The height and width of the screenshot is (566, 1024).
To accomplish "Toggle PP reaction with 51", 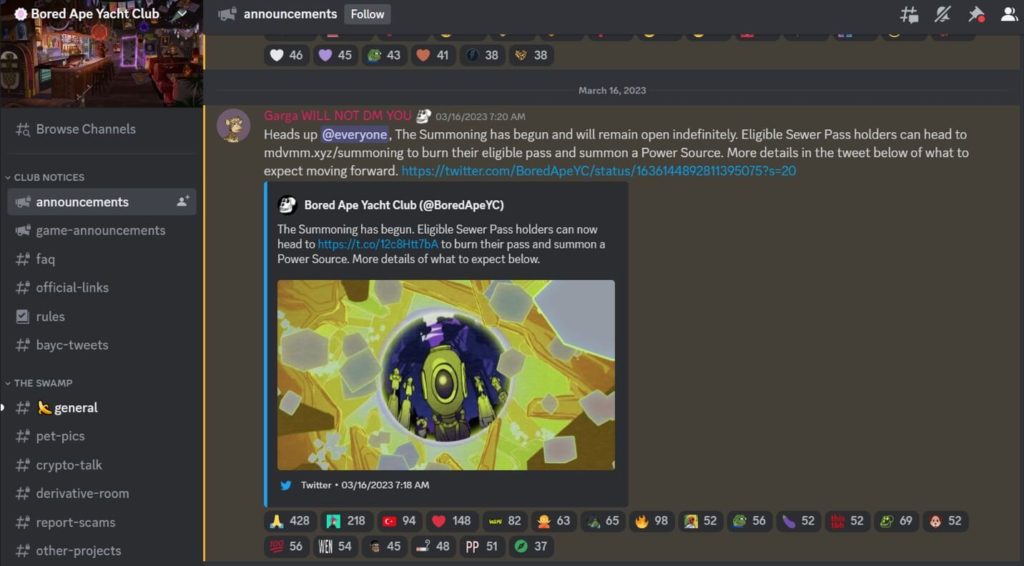I will click(x=482, y=546).
